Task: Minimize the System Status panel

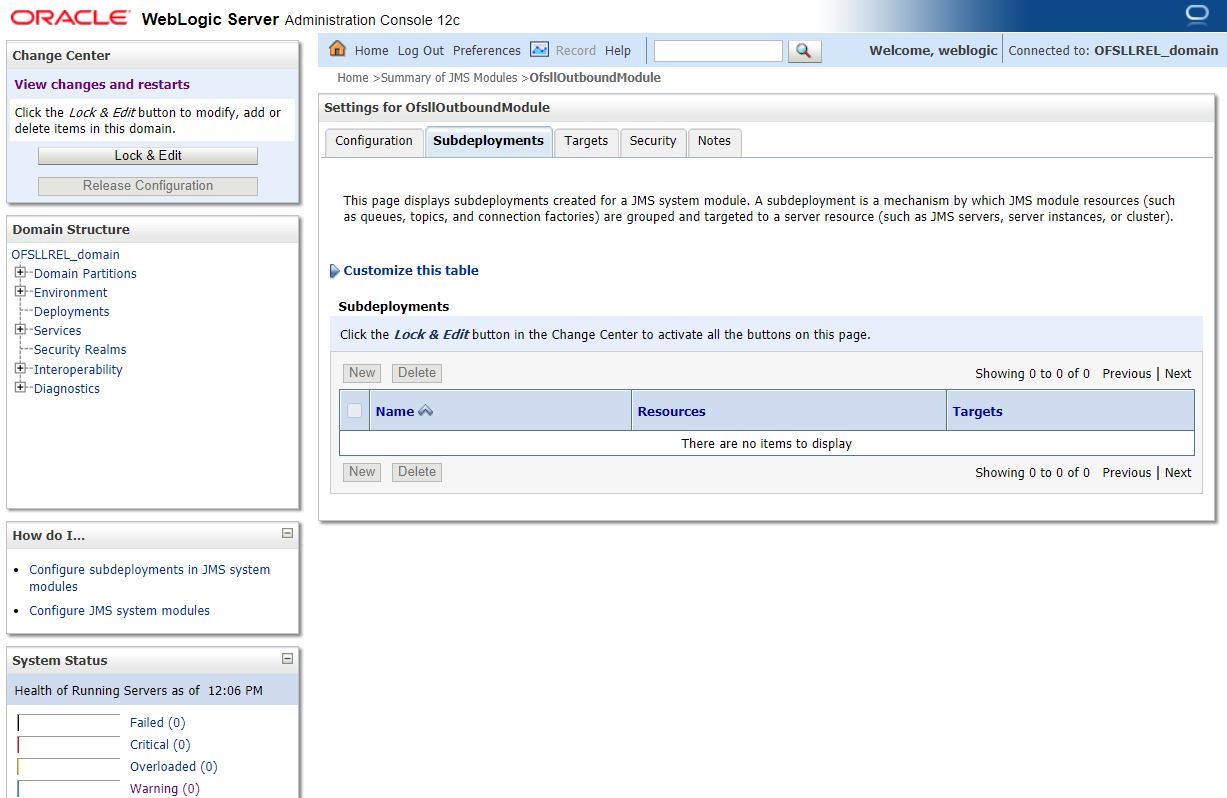Action: click(287, 659)
